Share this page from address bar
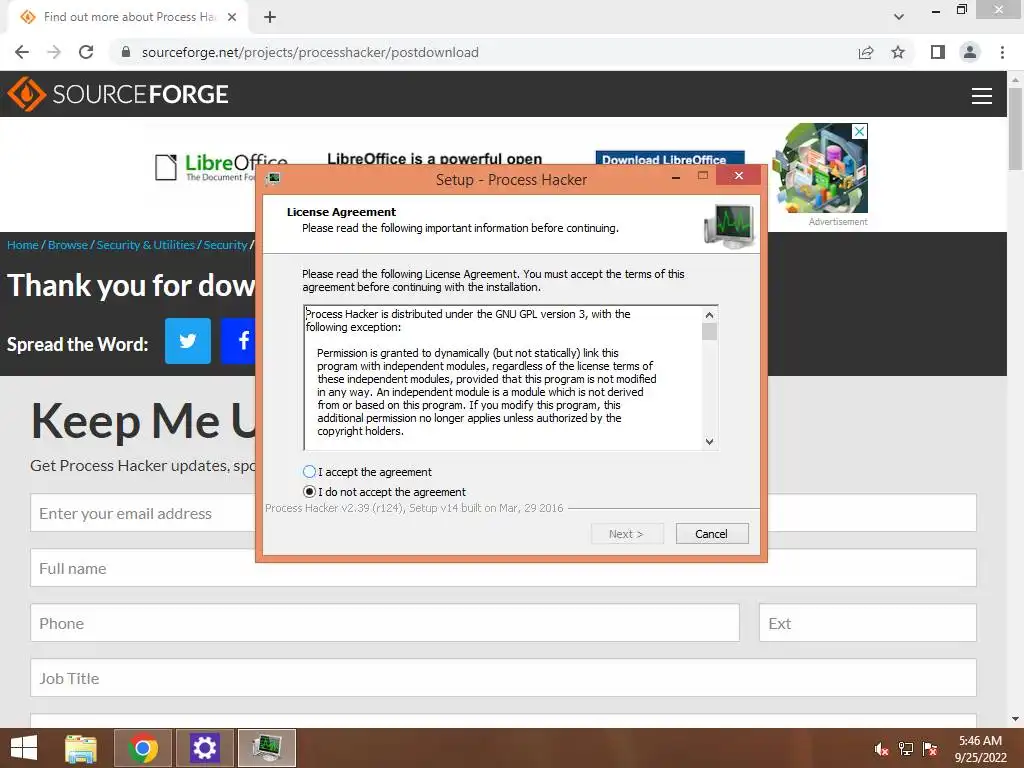 pyautogui.click(x=866, y=52)
